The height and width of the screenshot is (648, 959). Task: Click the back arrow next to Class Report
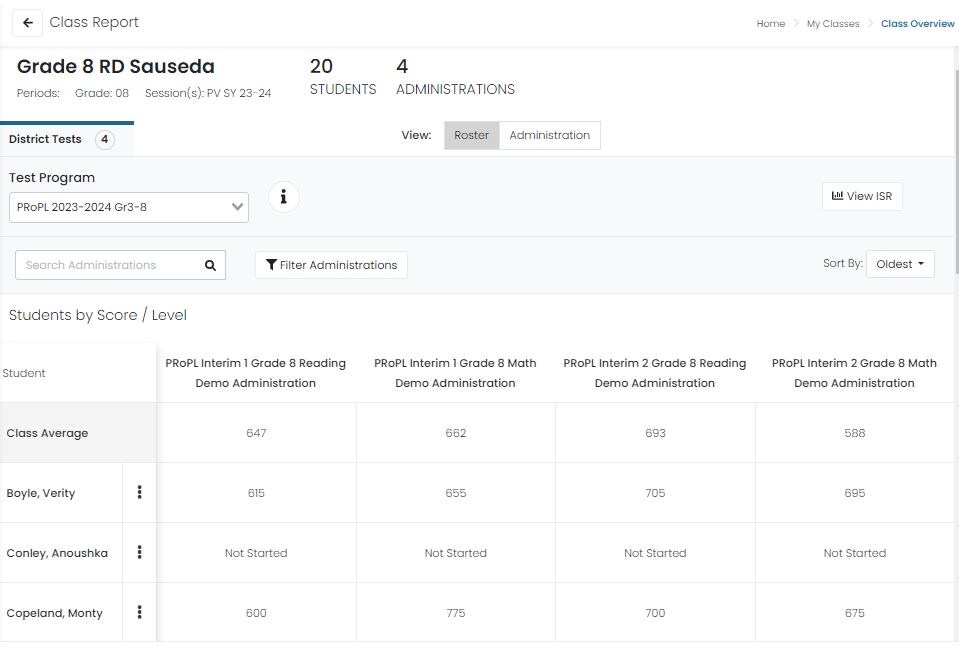tap(27, 23)
